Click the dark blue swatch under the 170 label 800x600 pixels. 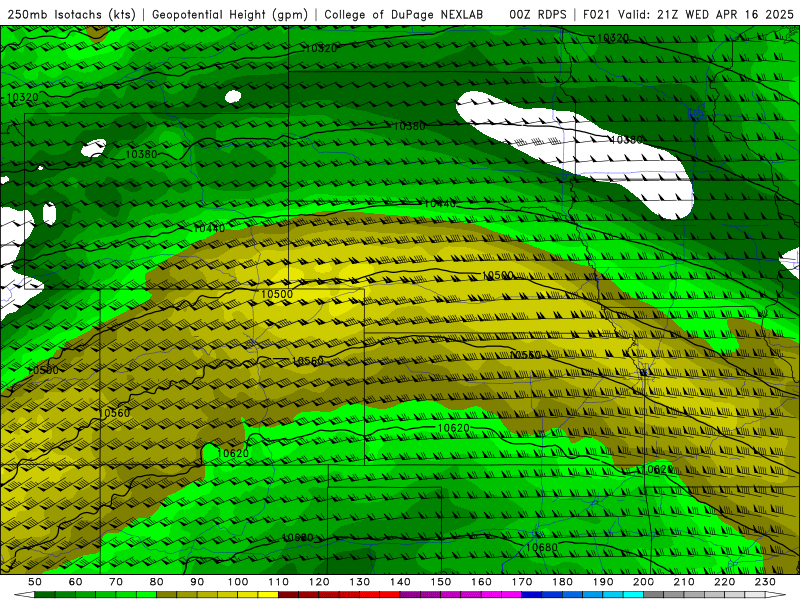pos(532,595)
